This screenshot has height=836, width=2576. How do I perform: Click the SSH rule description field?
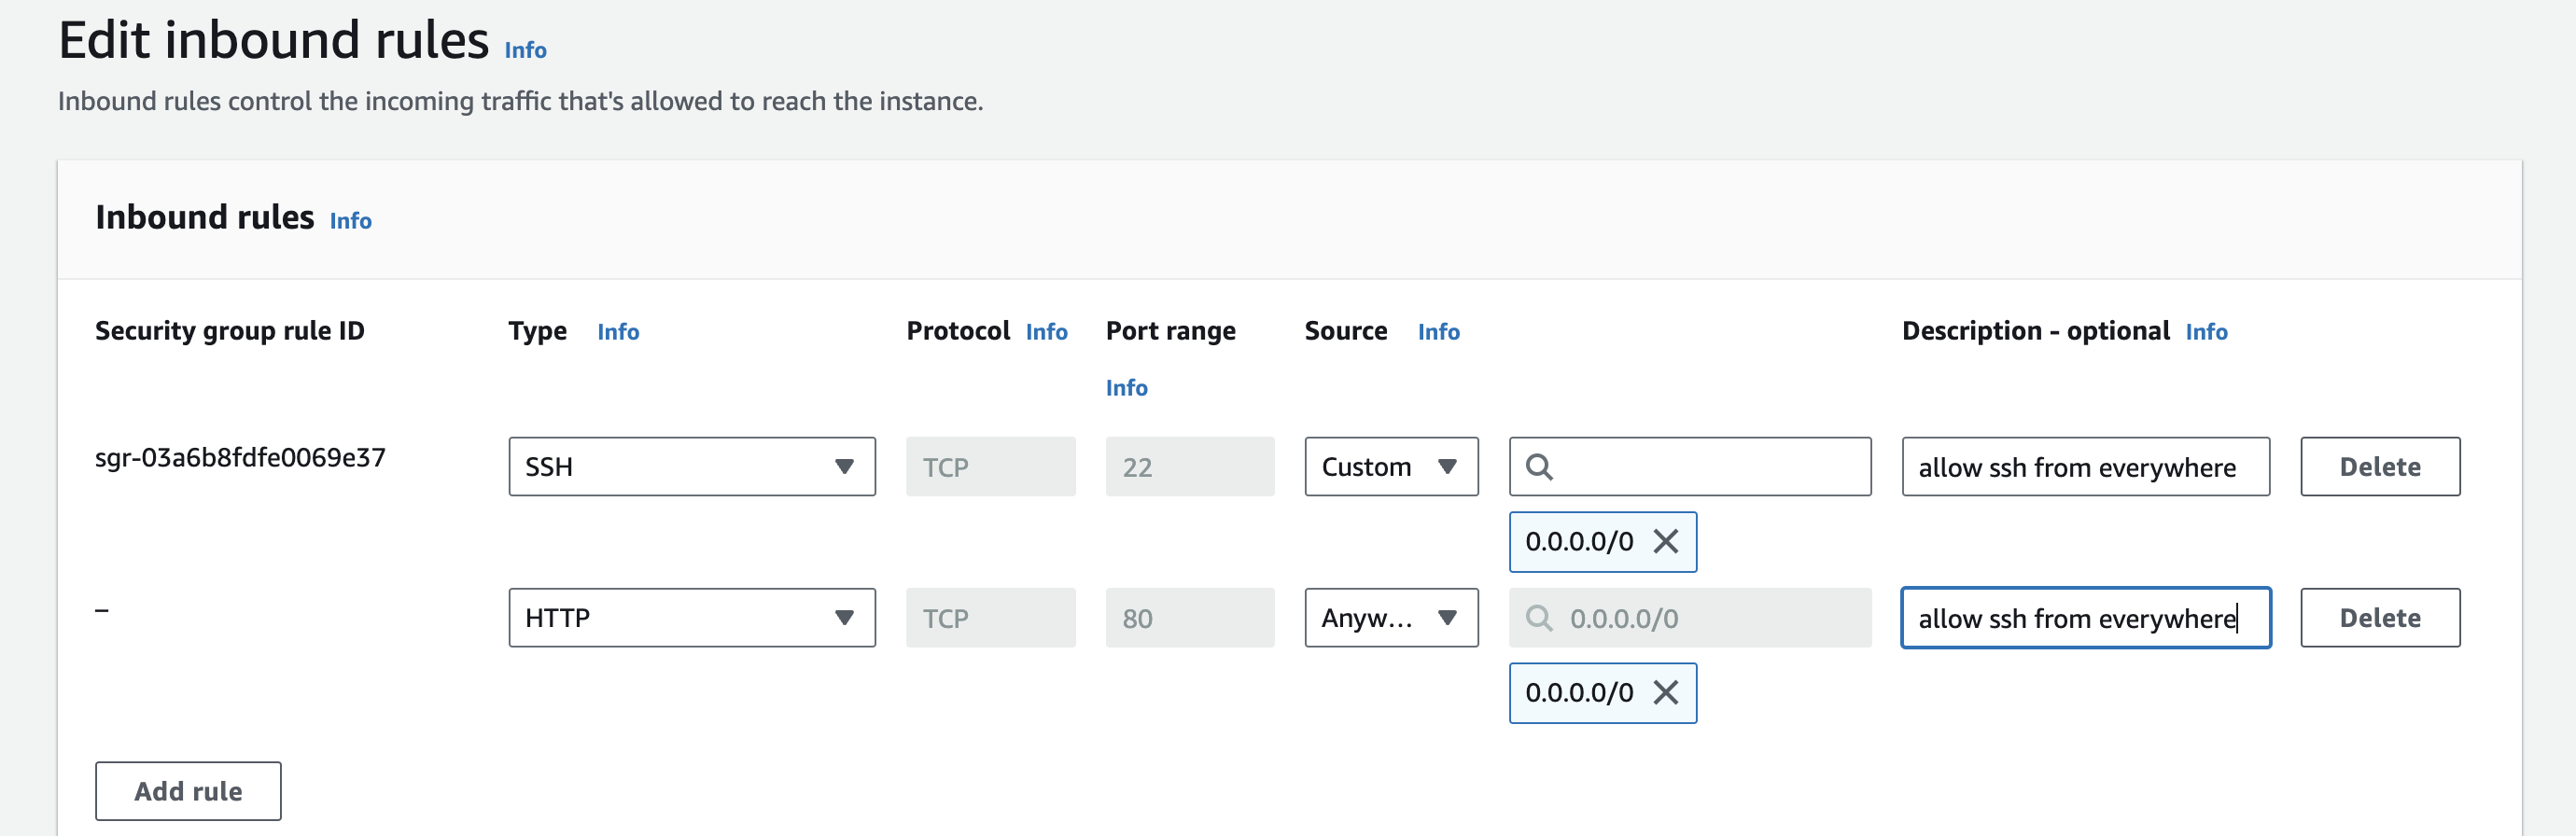(x=2085, y=467)
